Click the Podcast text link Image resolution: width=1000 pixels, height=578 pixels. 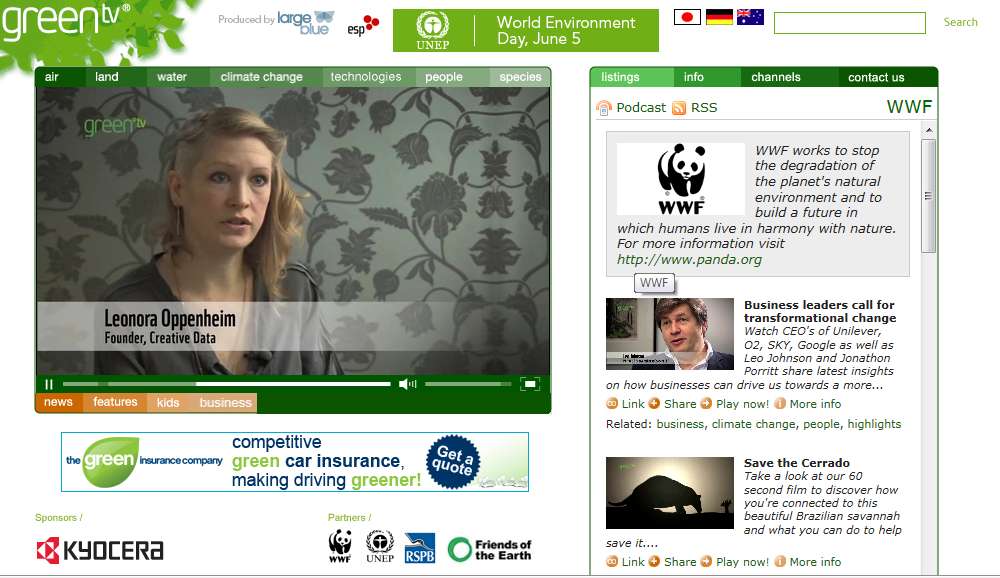(x=641, y=108)
